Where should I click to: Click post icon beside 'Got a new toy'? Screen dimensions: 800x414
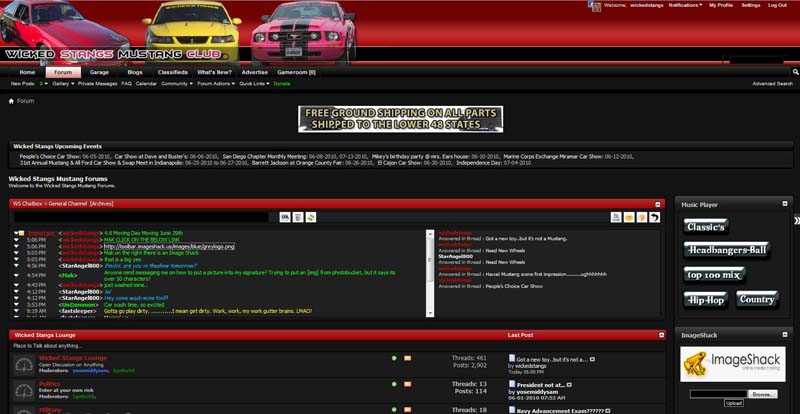pyautogui.click(x=512, y=358)
